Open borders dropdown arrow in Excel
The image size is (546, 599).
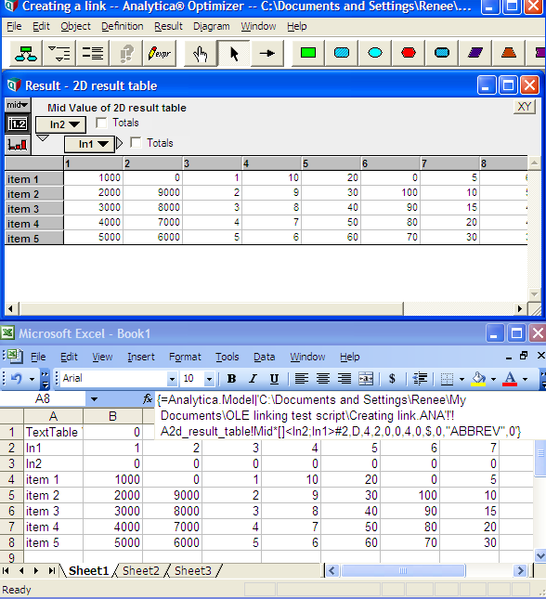[462, 379]
